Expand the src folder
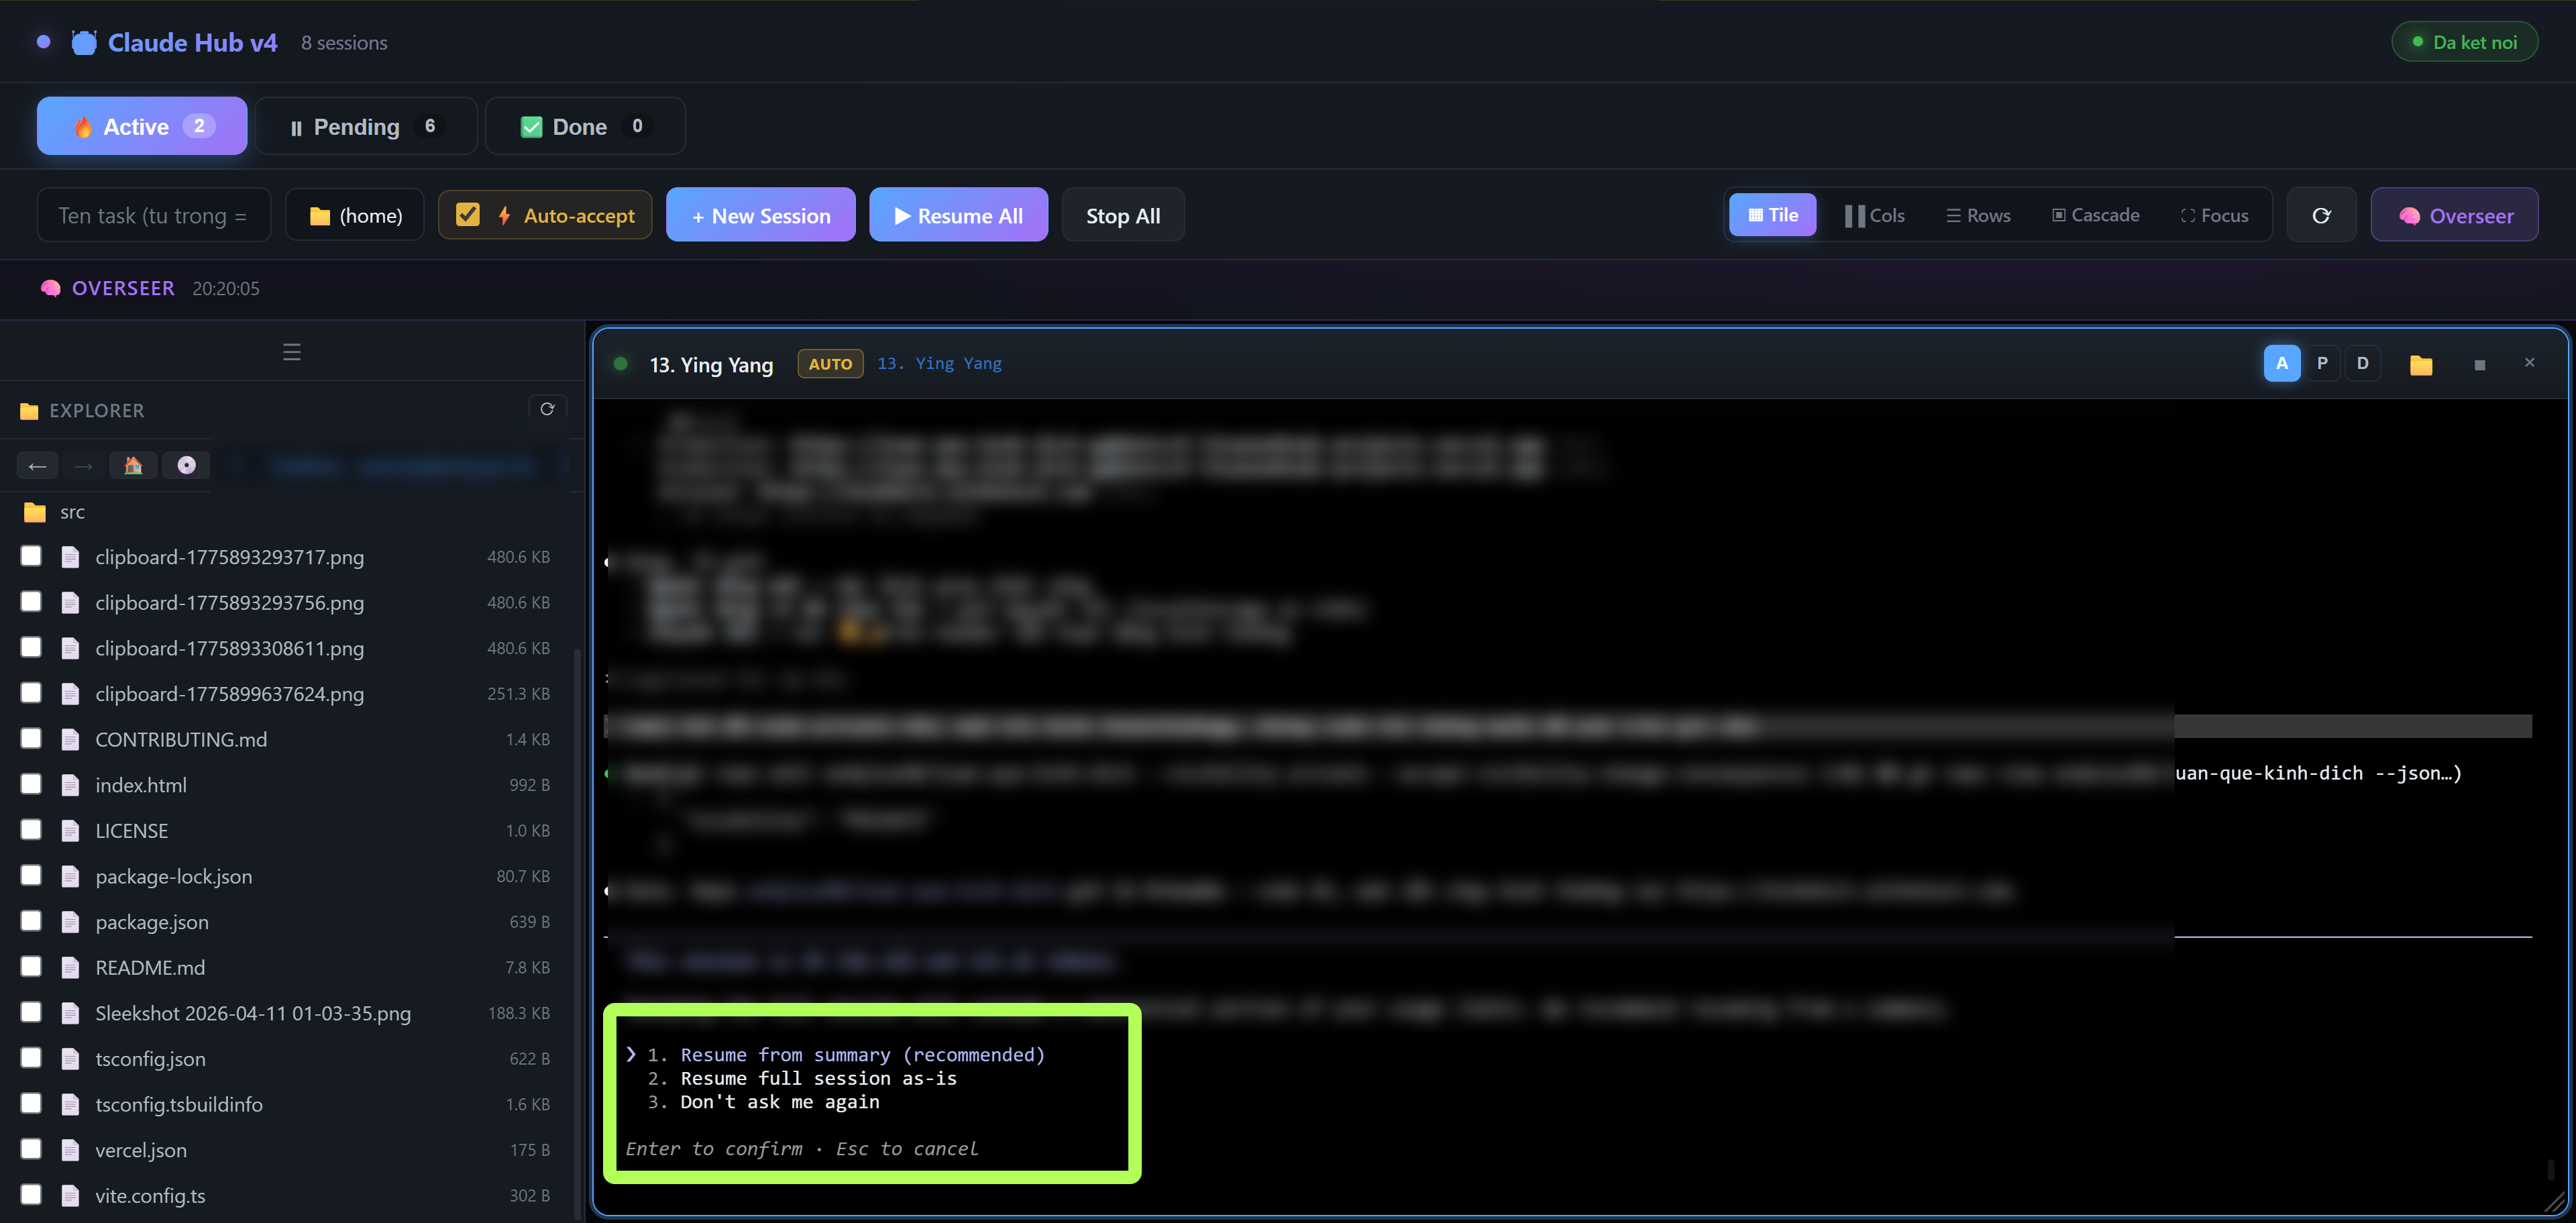2576x1223 pixels. pyautogui.click(x=72, y=512)
